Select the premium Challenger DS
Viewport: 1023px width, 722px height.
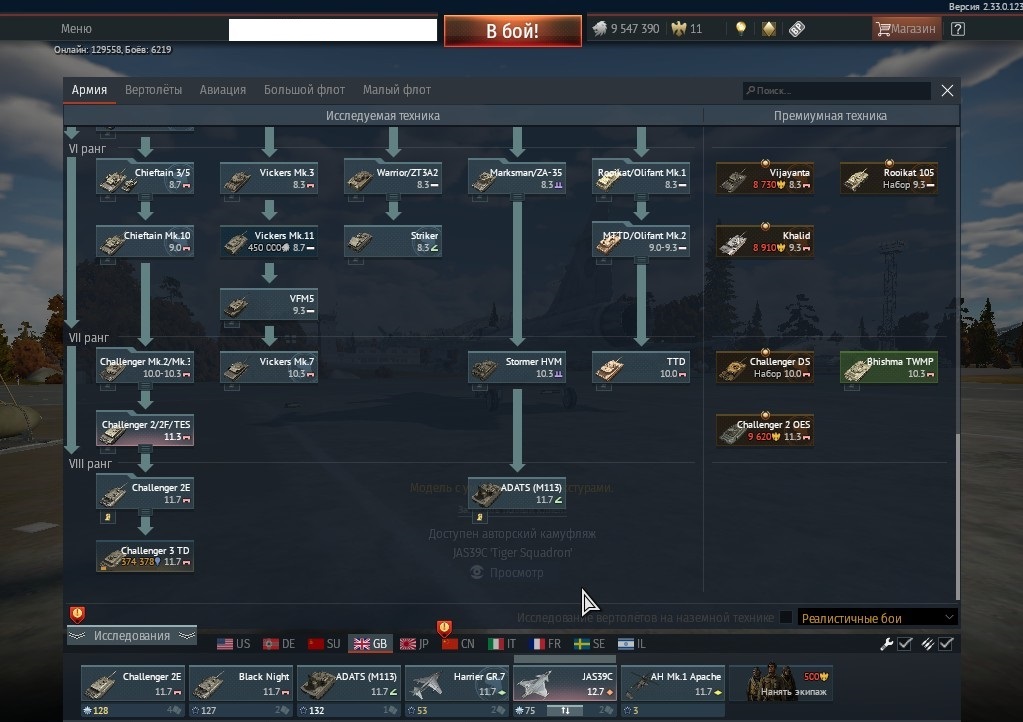[x=765, y=367]
